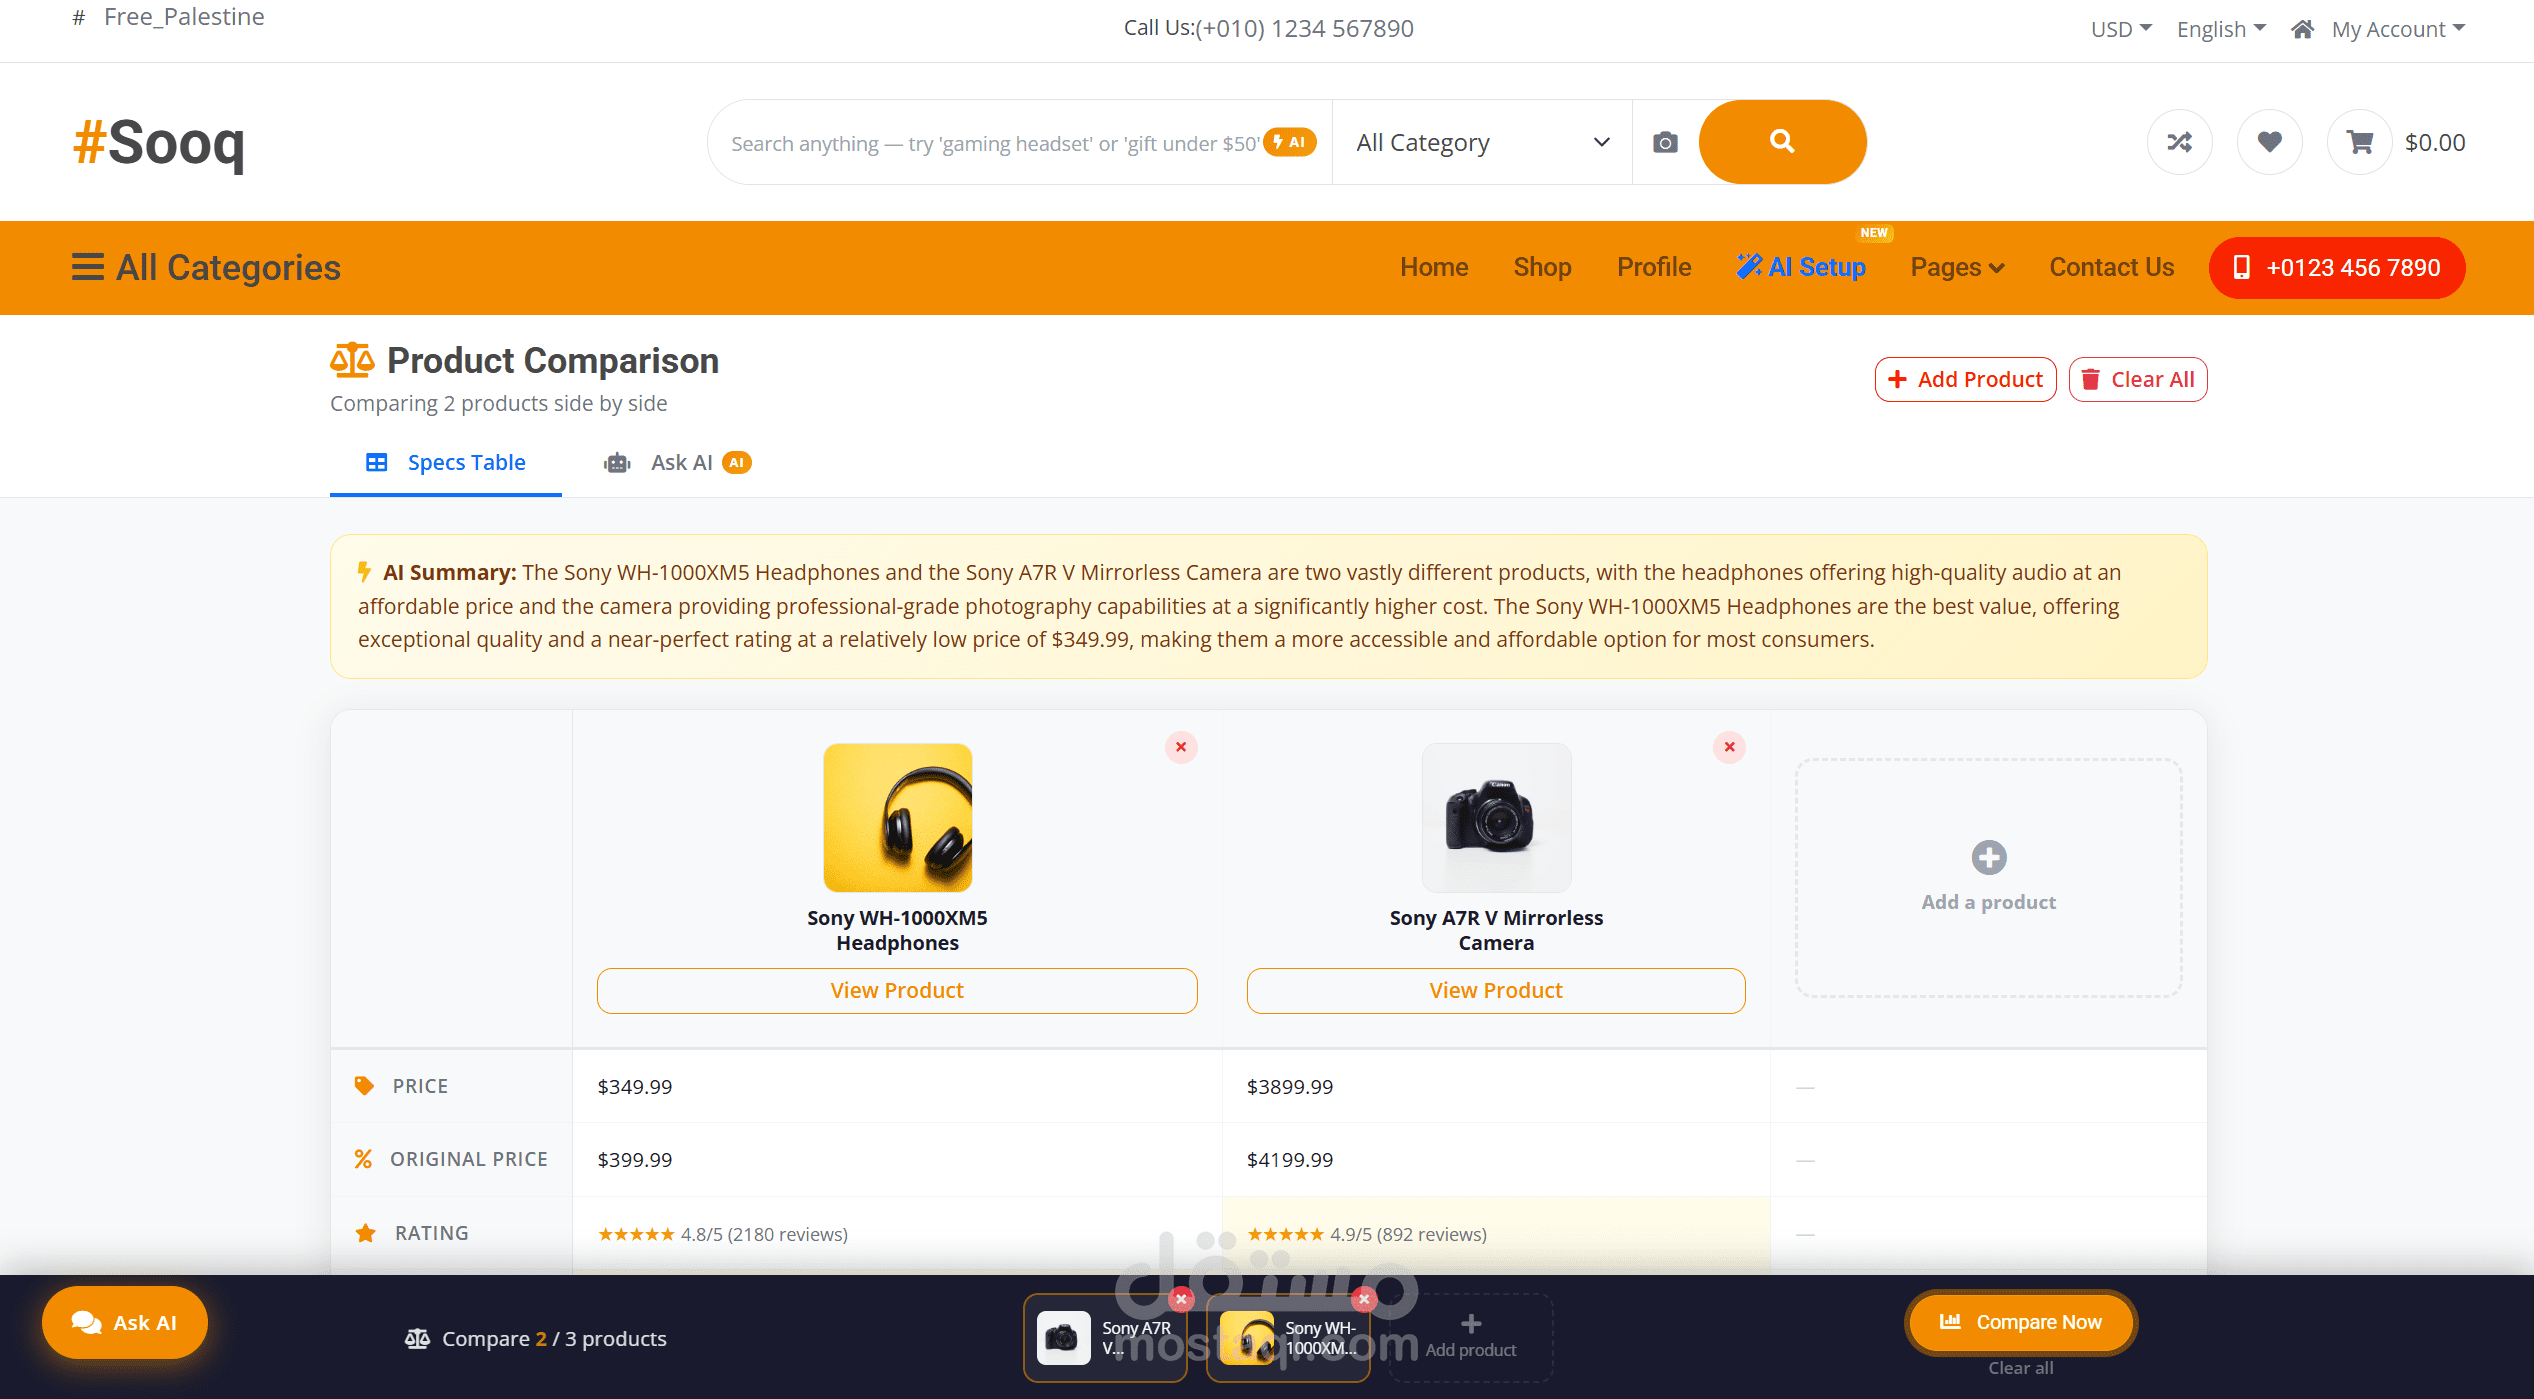
Task: Remove Sony A7R V Camera from comparison table
Action: 1729,747
